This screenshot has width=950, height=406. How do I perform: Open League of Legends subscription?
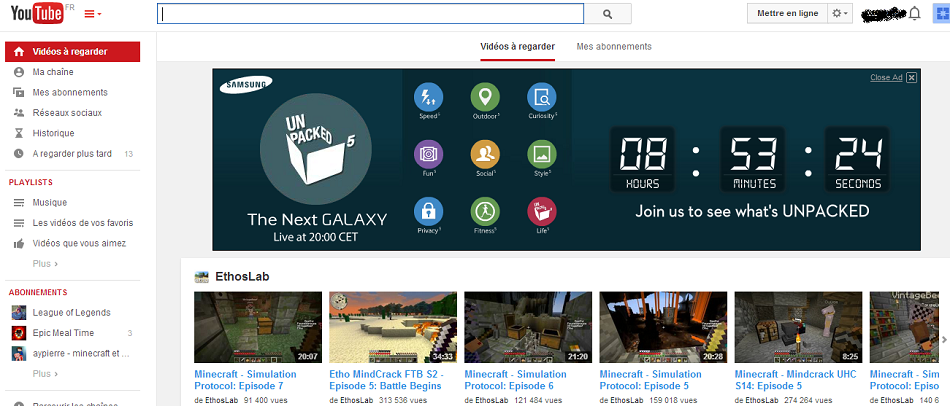[73, 313]
